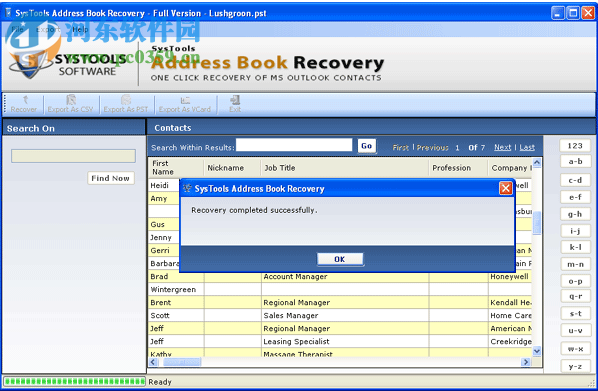Click the horizontal scroll right arrow

[x=526, y=362]
